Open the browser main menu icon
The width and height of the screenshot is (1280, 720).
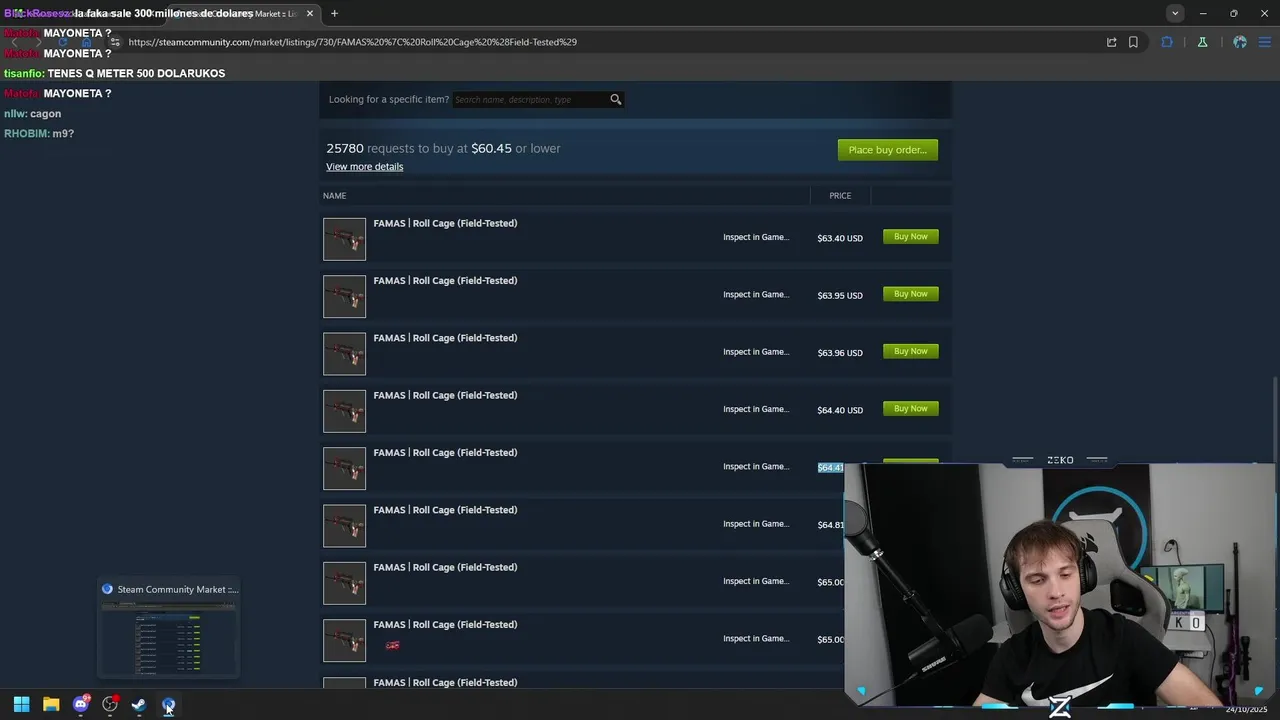[1265, 42]
